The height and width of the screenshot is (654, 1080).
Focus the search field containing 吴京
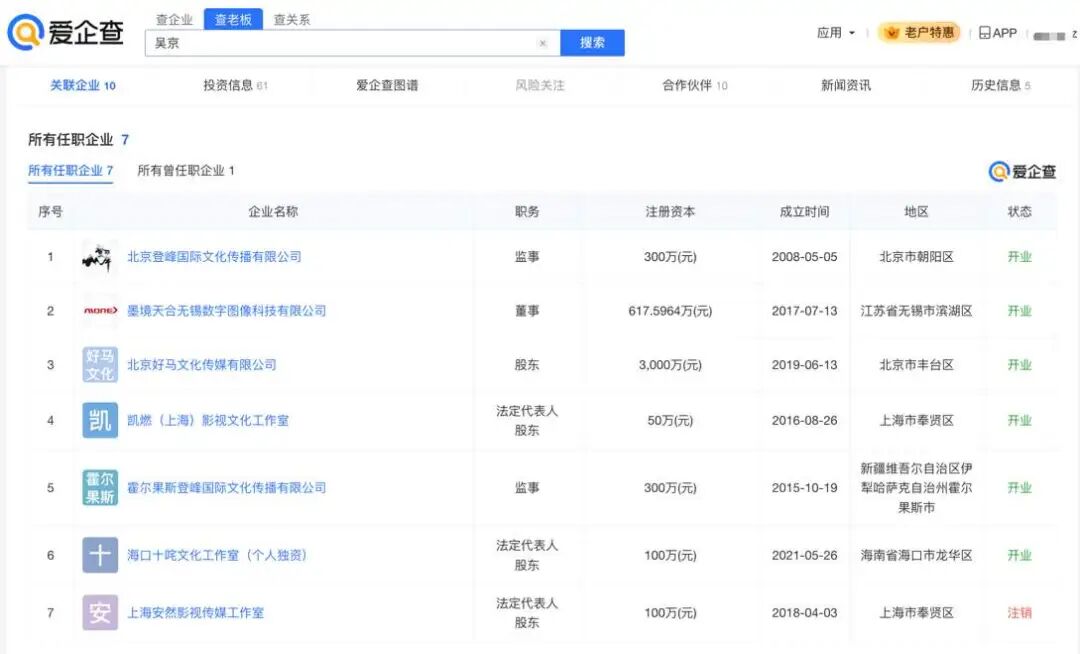(x=353, y=43)
